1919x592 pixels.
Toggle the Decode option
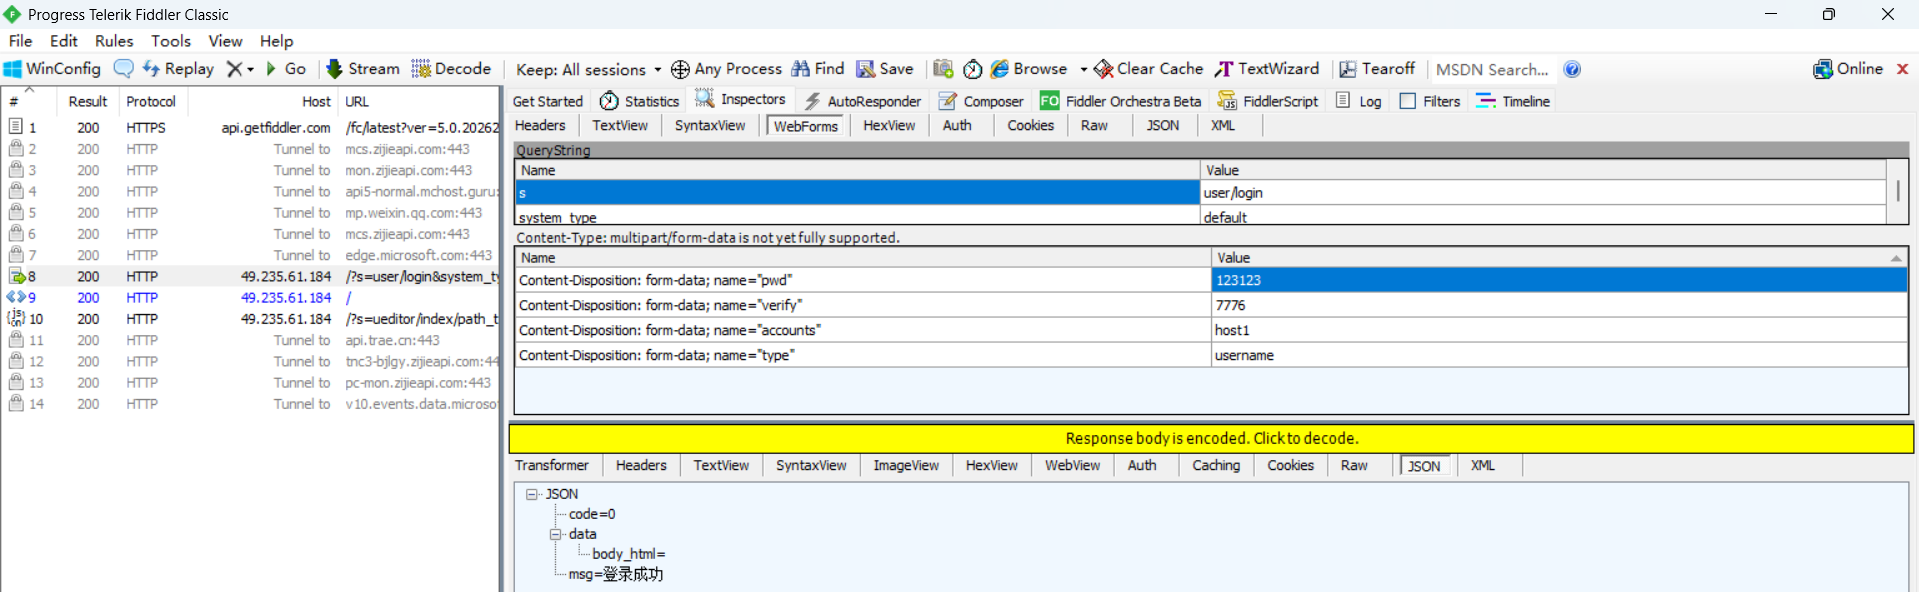451,69
